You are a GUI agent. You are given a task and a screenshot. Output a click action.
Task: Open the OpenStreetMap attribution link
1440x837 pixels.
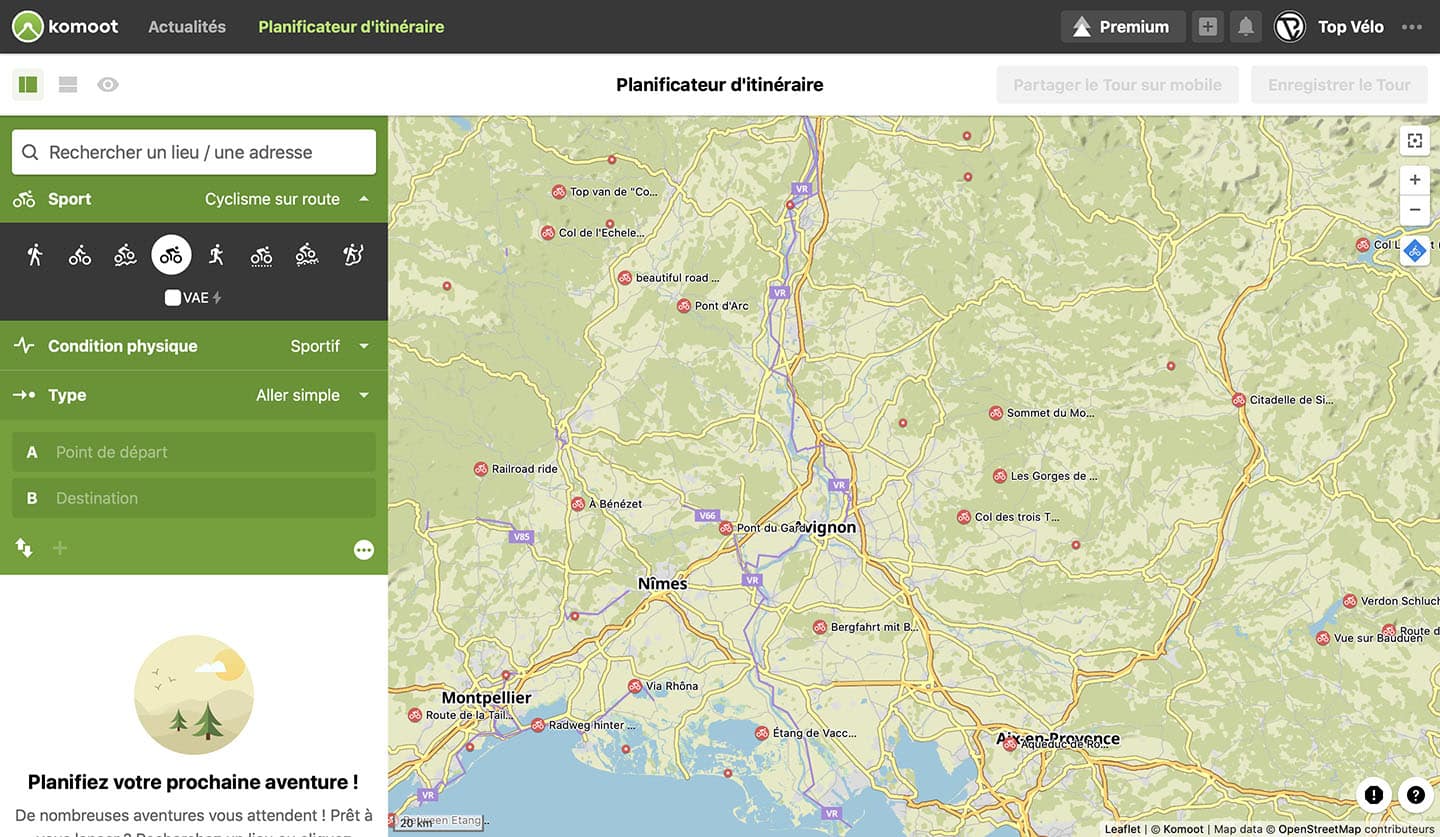point(1319,829)
